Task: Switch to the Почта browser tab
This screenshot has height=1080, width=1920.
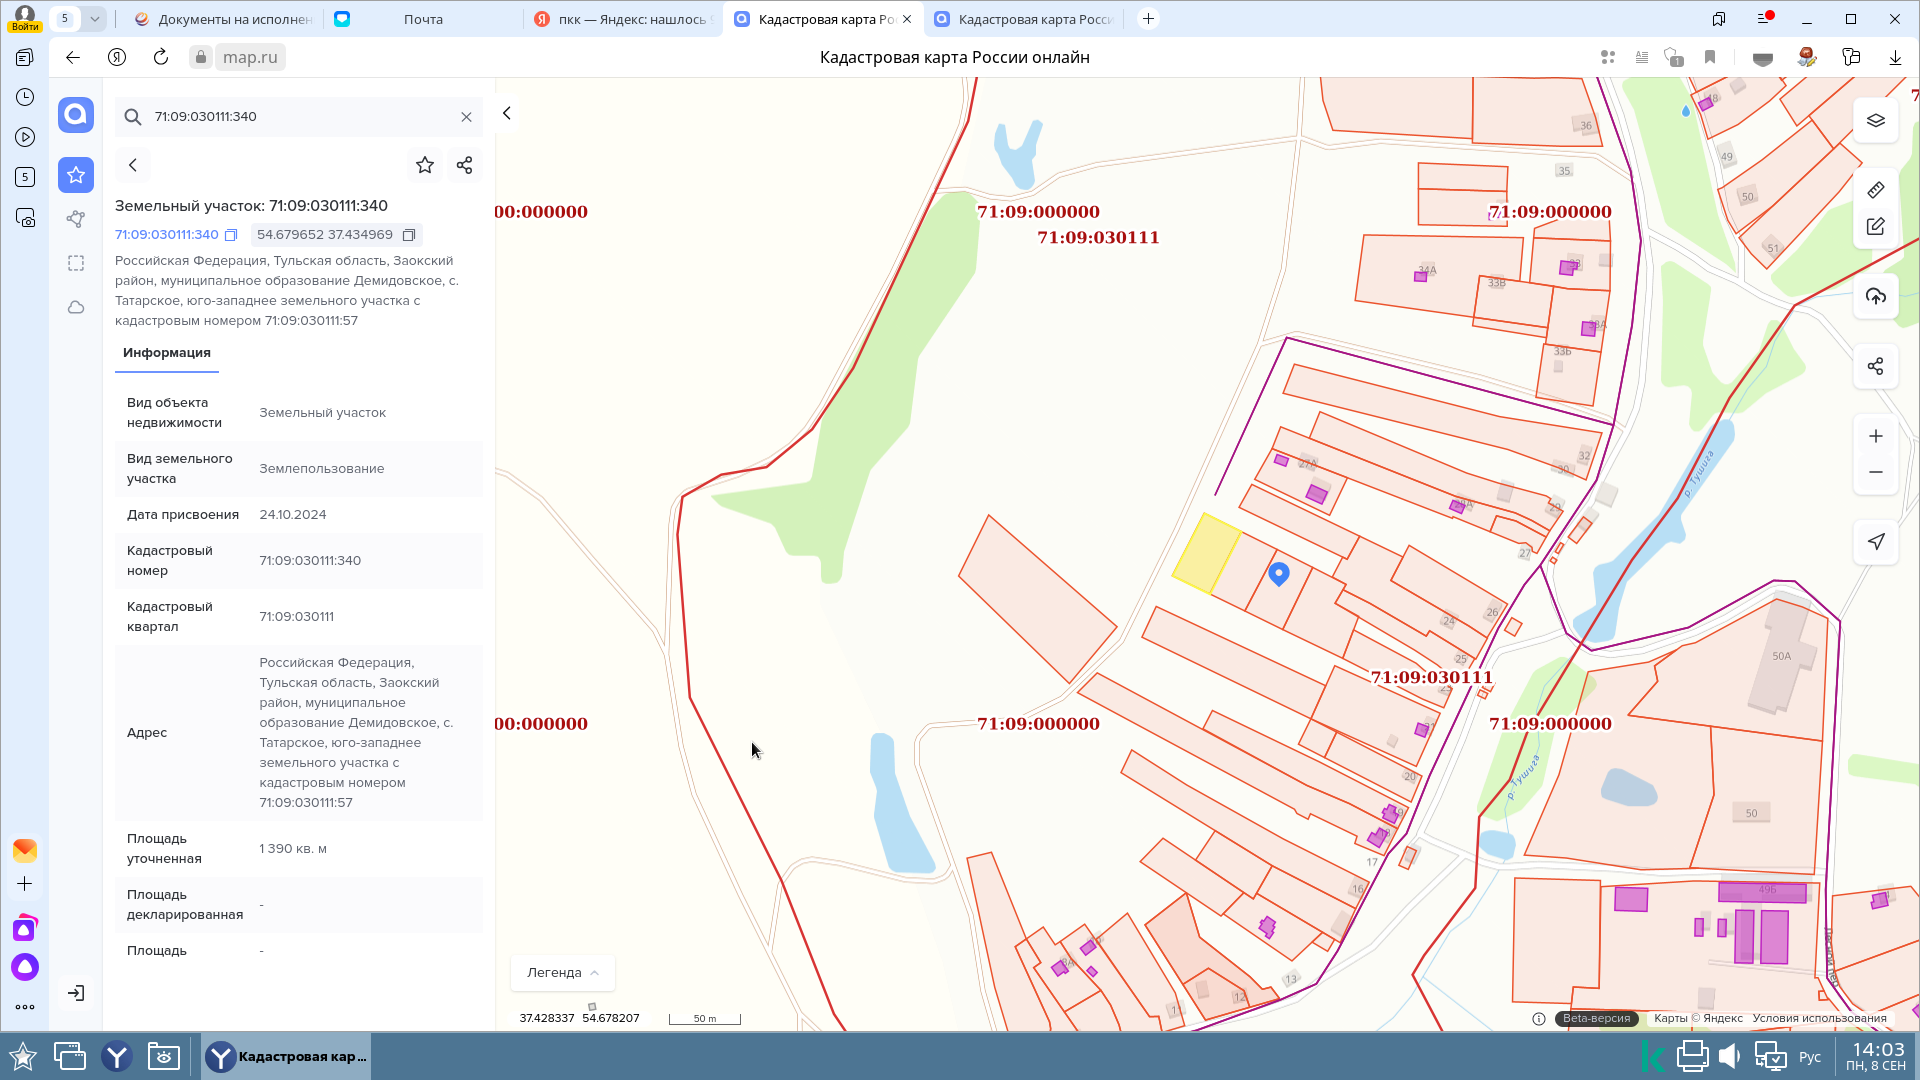Action: pos(423,19)
